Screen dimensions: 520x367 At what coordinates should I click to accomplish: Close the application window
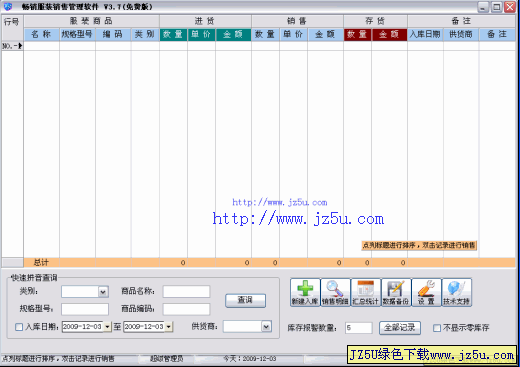click(x=510, y=7)
